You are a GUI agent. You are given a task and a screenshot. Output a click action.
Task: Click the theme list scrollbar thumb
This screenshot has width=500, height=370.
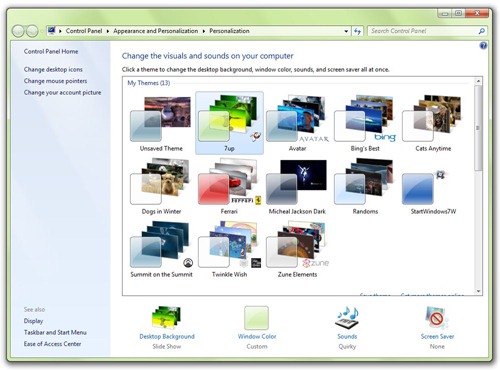[478, 128]
